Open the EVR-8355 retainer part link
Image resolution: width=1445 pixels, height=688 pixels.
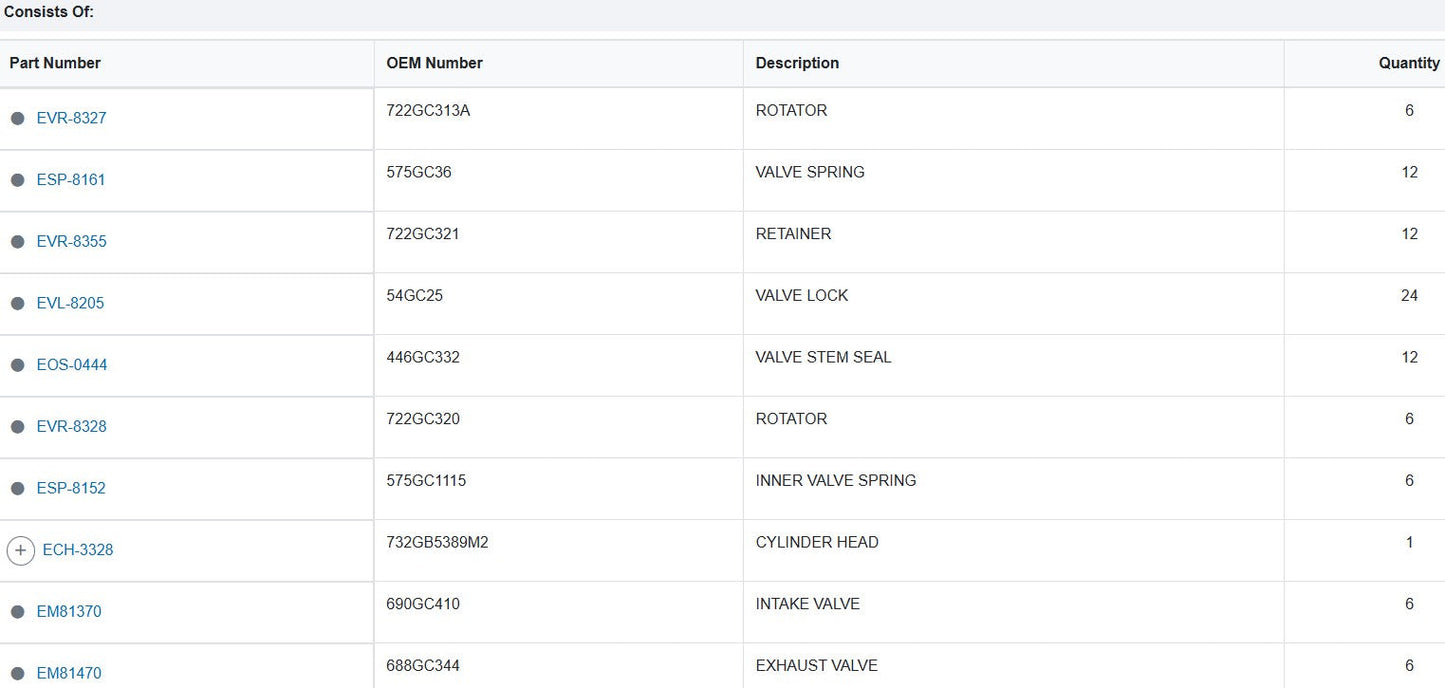[71, 242]
